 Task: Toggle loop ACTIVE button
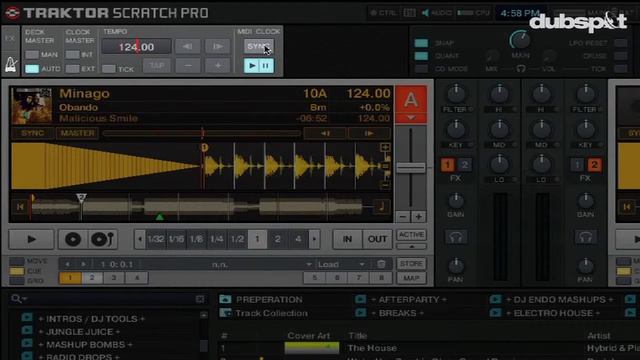tap(411, 235)
